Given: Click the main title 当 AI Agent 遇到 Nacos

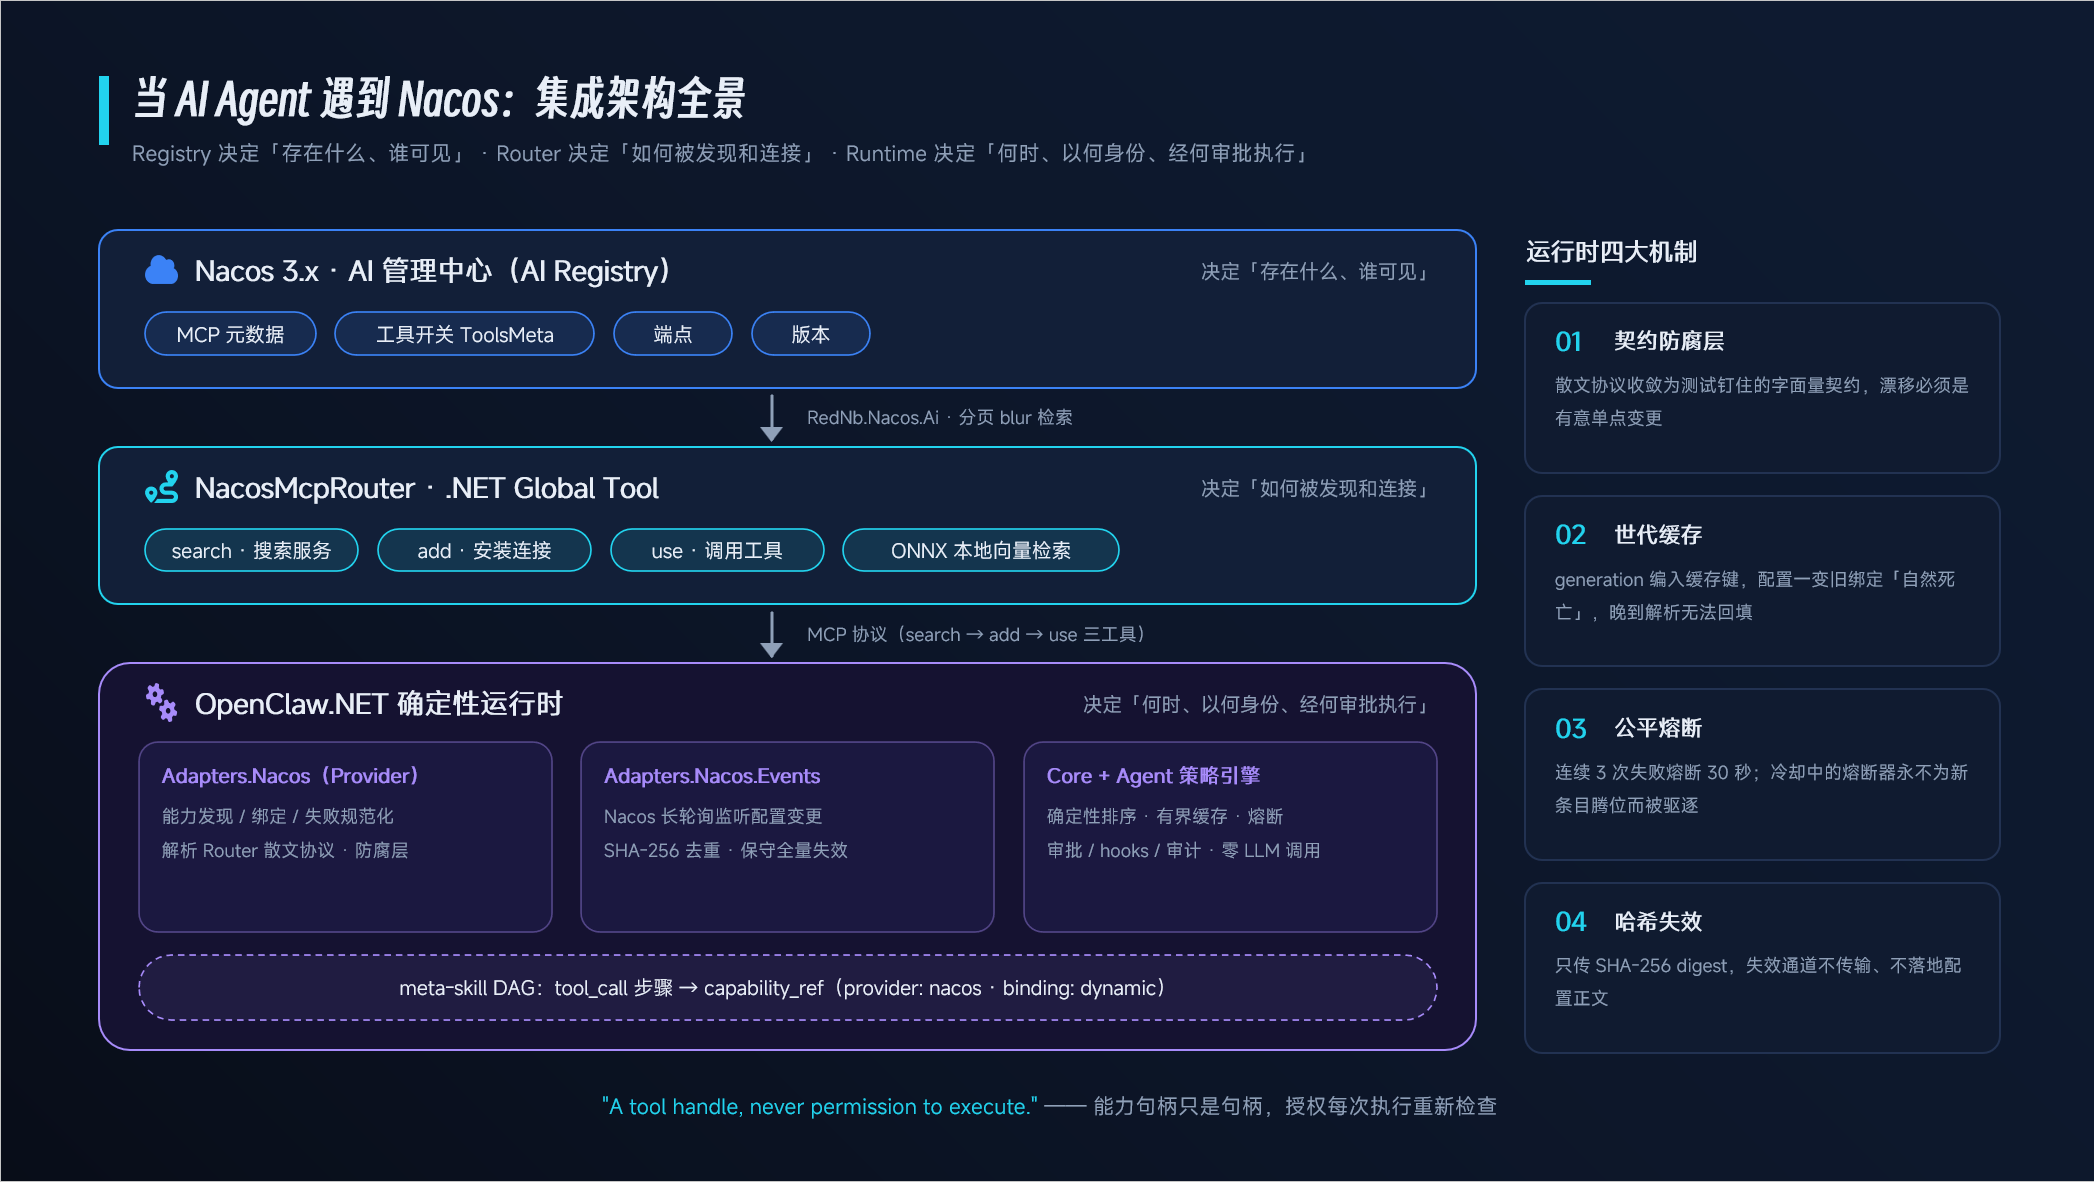Looking at the screenshot, I should pyautogui.click(x=440, y=99).
